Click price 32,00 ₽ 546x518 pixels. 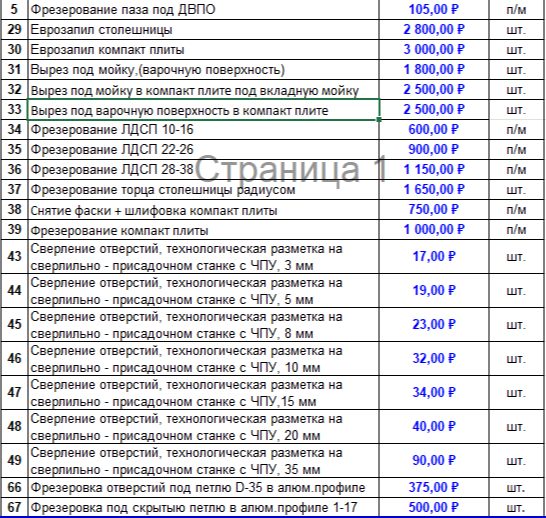tap(434, 359)
